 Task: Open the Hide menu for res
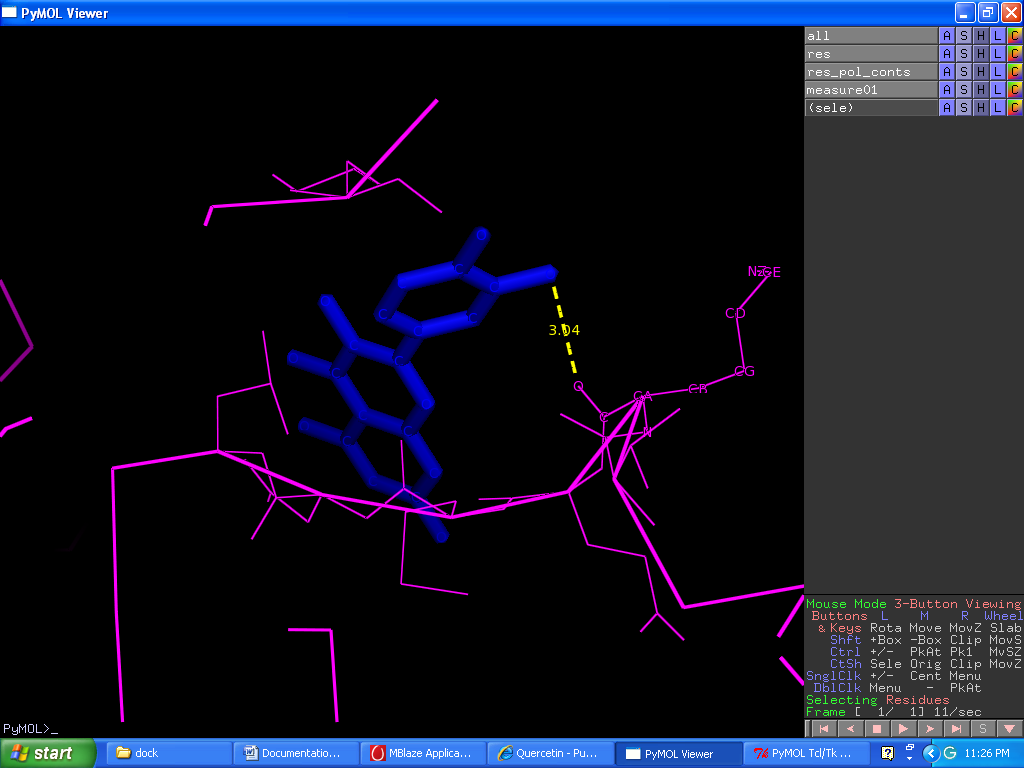pos(980,54)
